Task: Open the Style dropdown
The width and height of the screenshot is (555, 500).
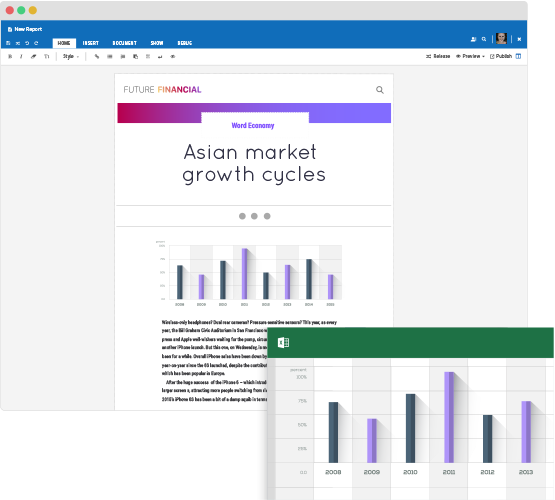Action: click(x=71, y=56)
